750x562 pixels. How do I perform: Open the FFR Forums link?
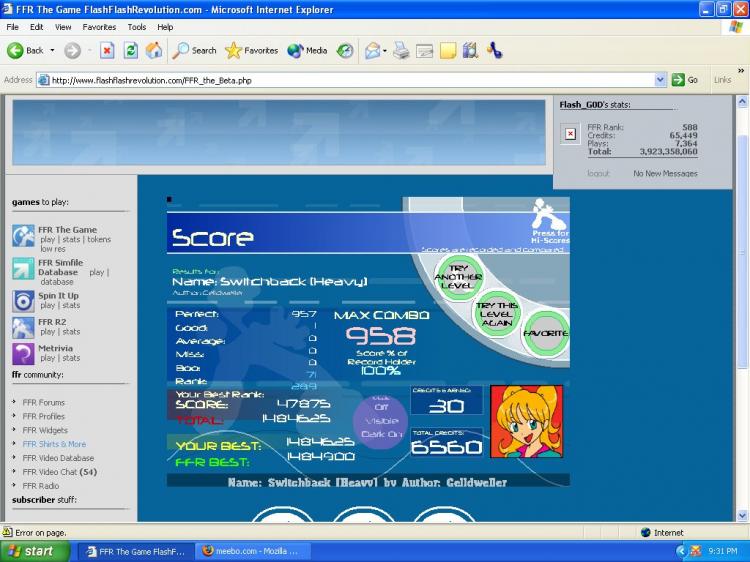(44, 403)
